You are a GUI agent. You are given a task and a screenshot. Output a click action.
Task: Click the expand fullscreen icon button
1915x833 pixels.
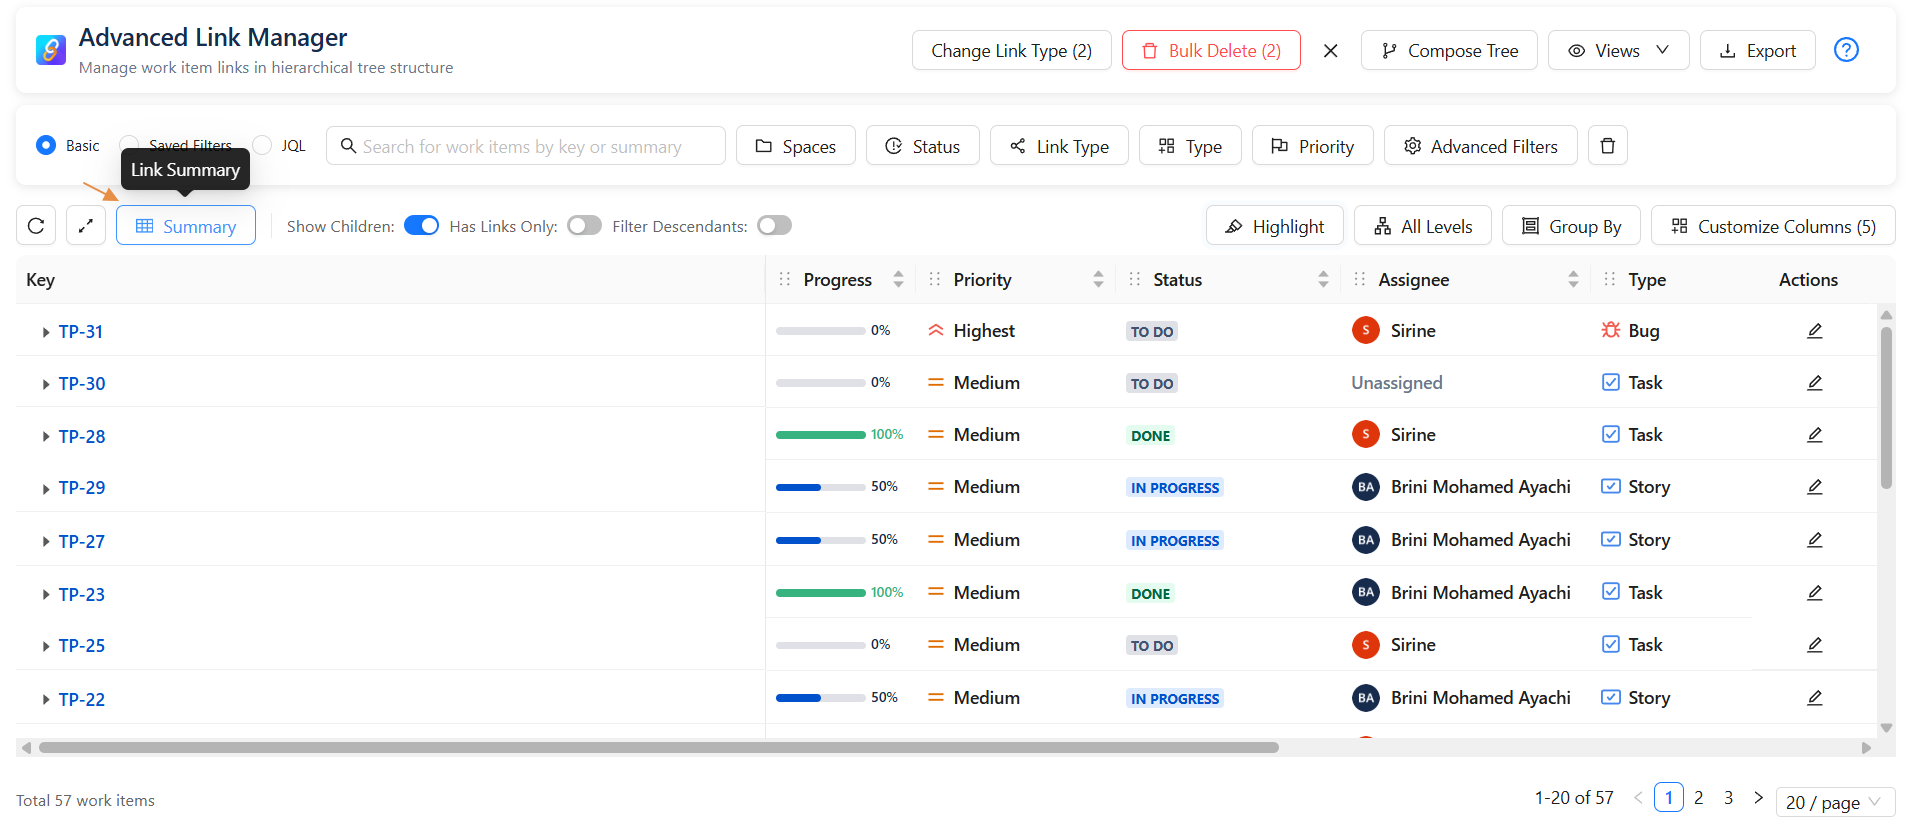[86, 226]
